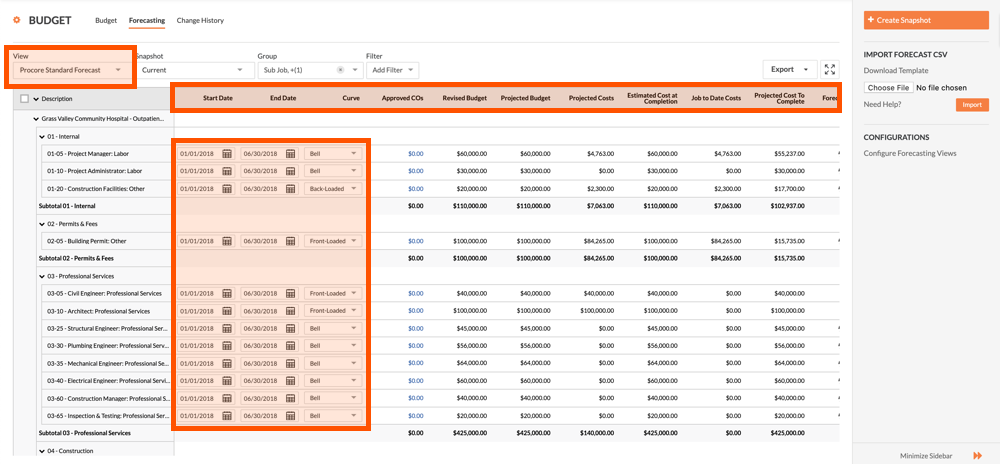1000x464 pixels.
Task: Click the Create Snapshot button
Action: point(926,20)
